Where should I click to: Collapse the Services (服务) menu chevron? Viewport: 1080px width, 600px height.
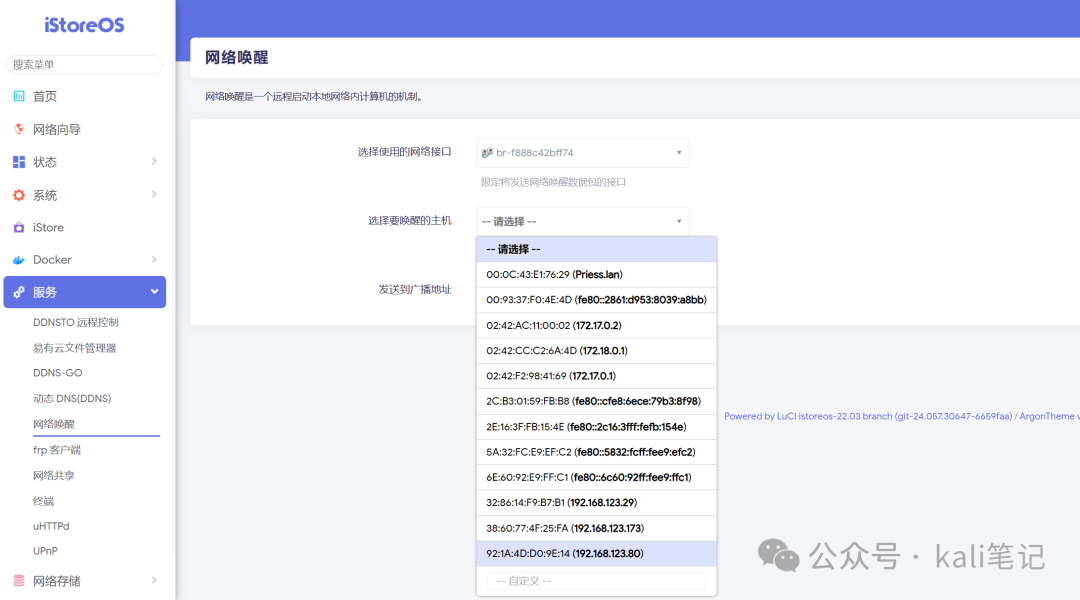tap(154, 292)
